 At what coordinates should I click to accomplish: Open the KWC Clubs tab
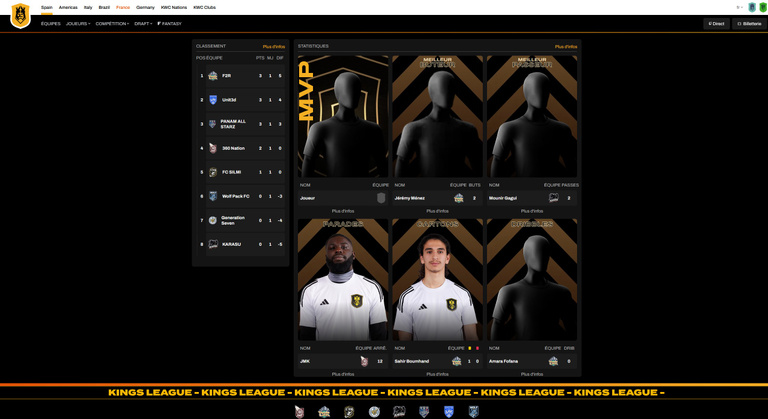[204, 7]
